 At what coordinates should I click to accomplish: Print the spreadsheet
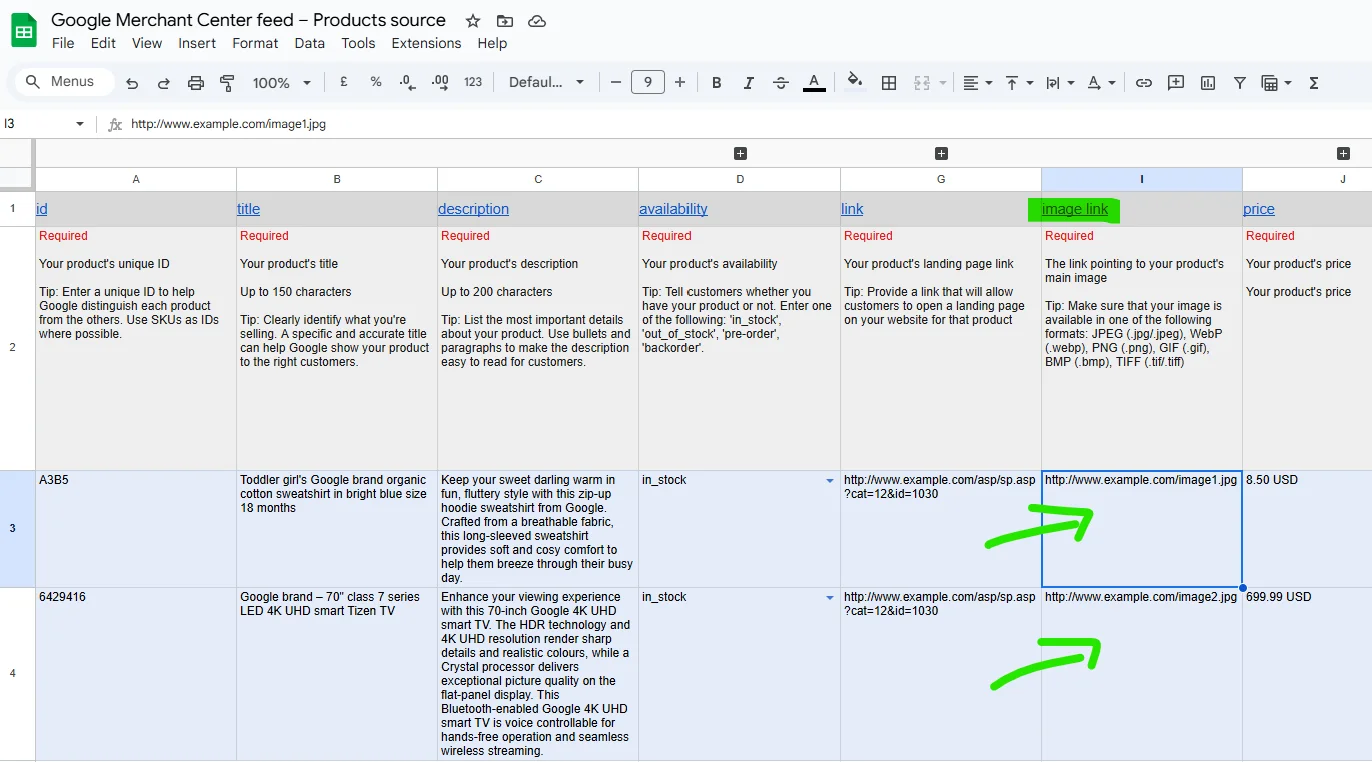(x=196, y=83)
